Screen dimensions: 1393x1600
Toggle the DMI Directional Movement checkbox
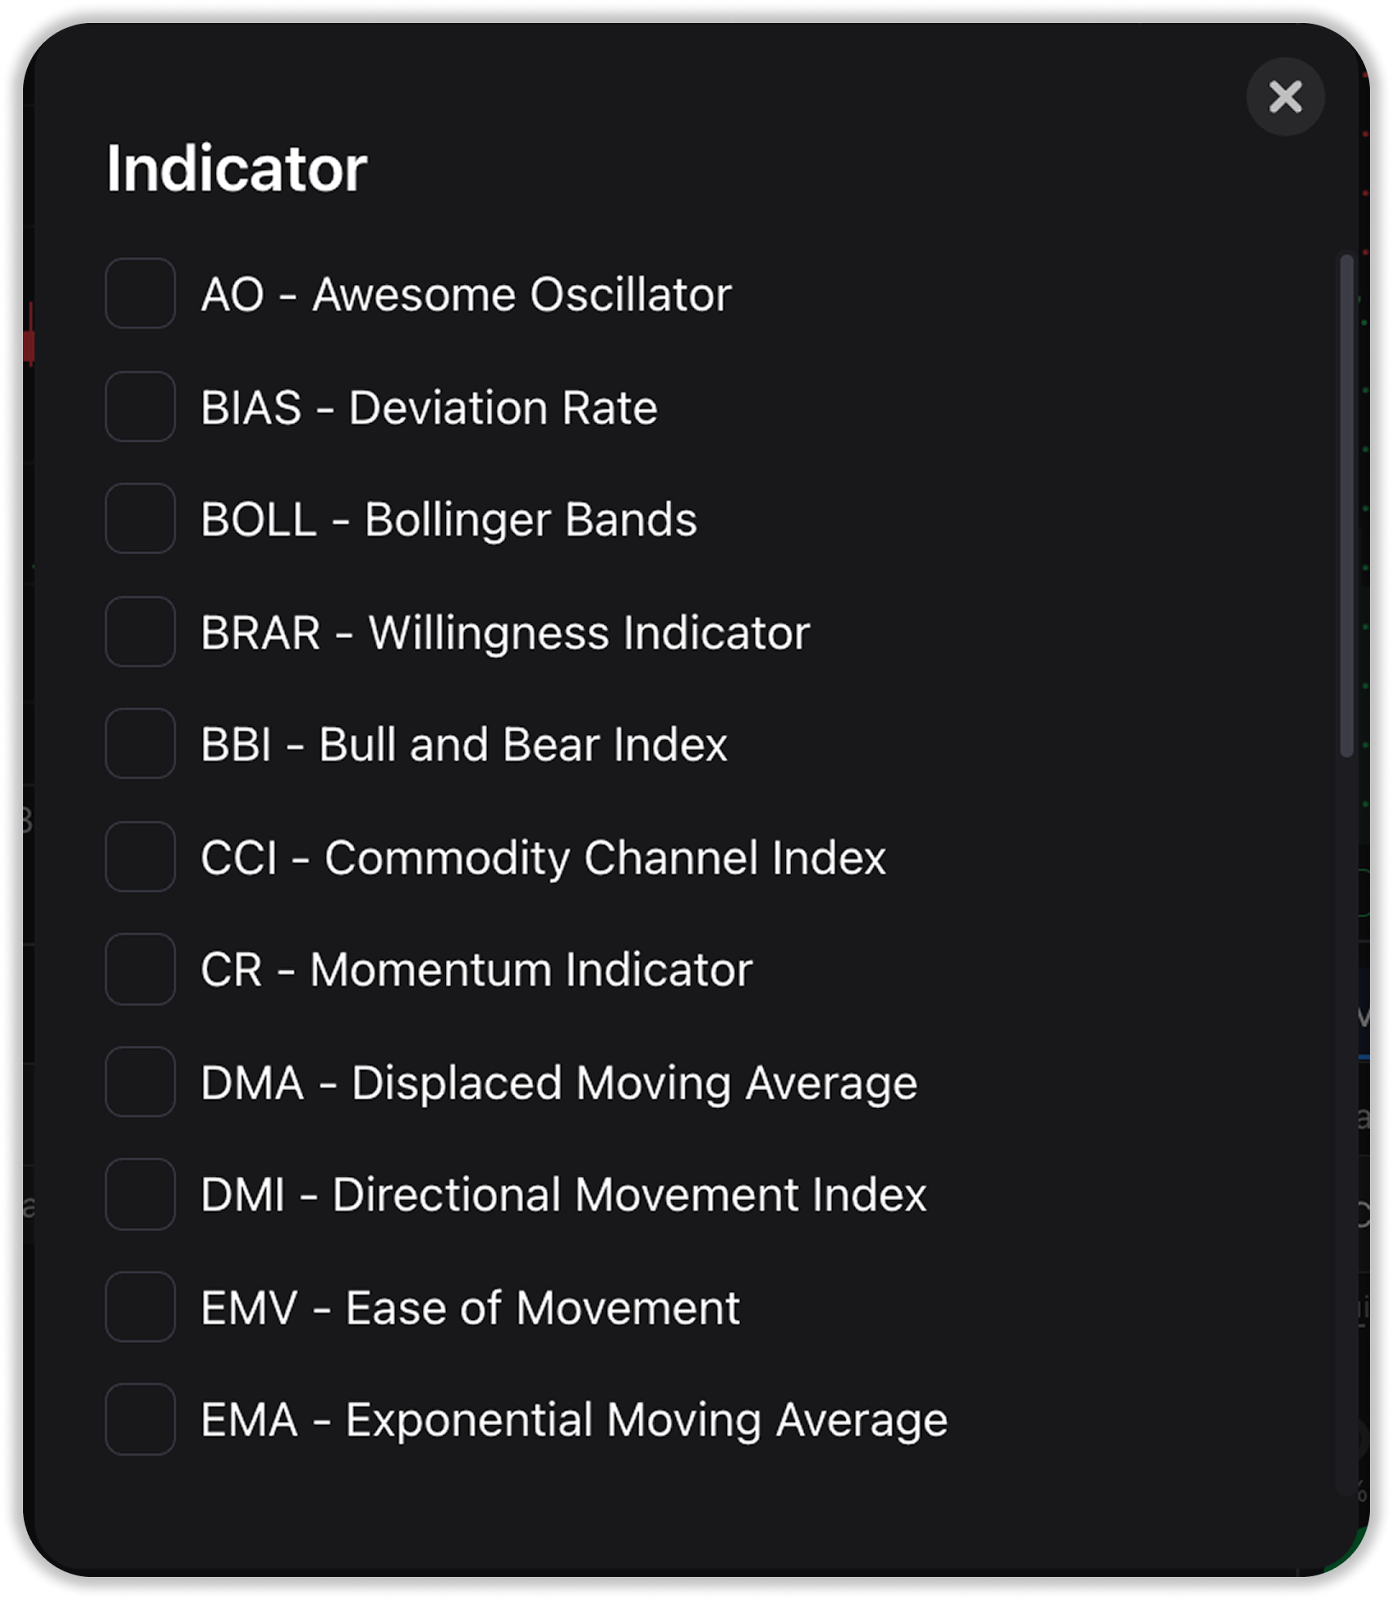(x=141, y=1194)
